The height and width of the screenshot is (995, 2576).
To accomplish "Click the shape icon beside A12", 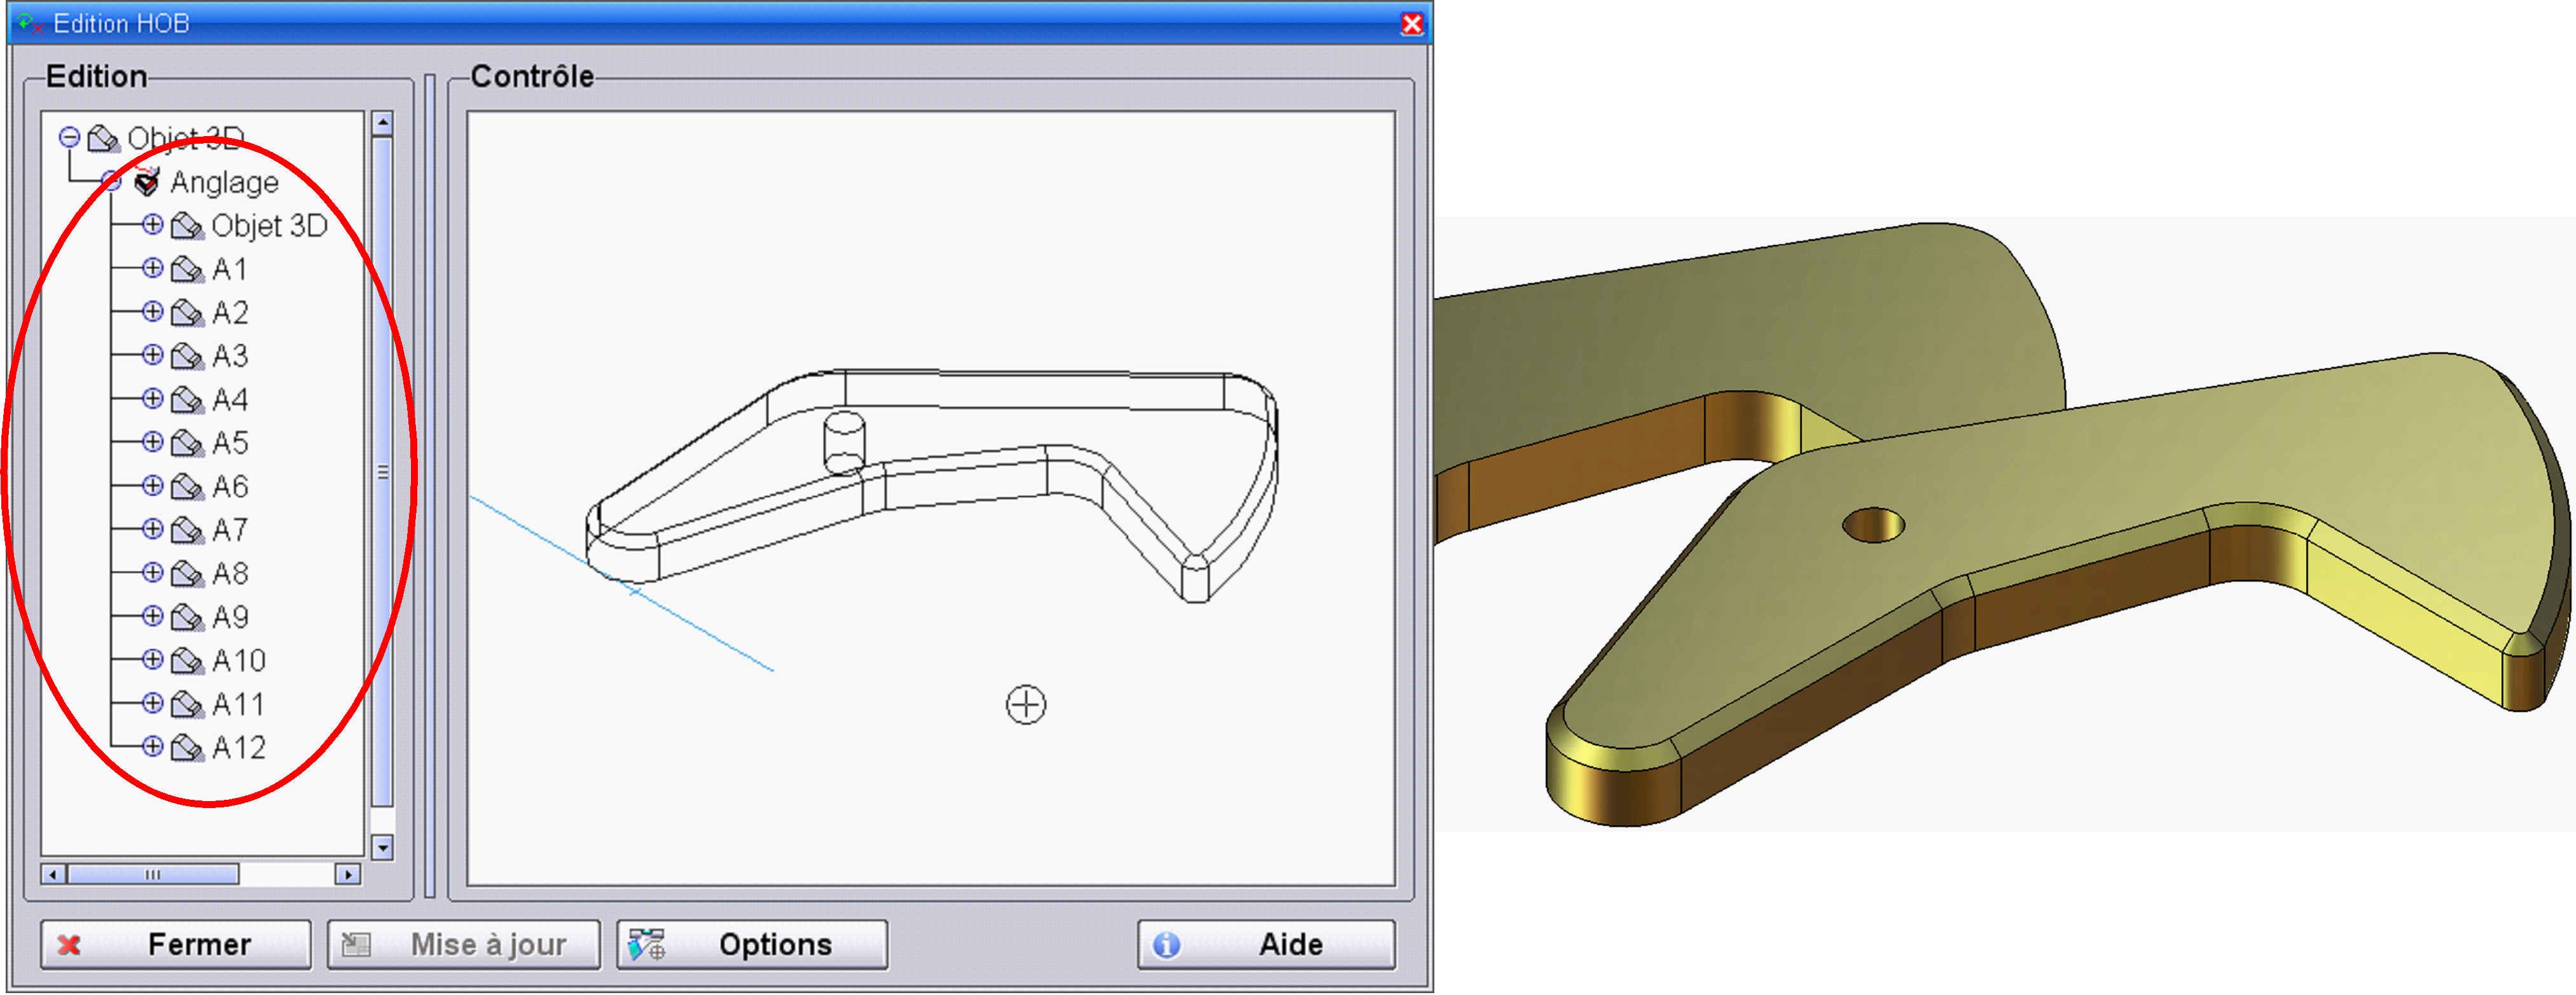I will tap(187, 747).
